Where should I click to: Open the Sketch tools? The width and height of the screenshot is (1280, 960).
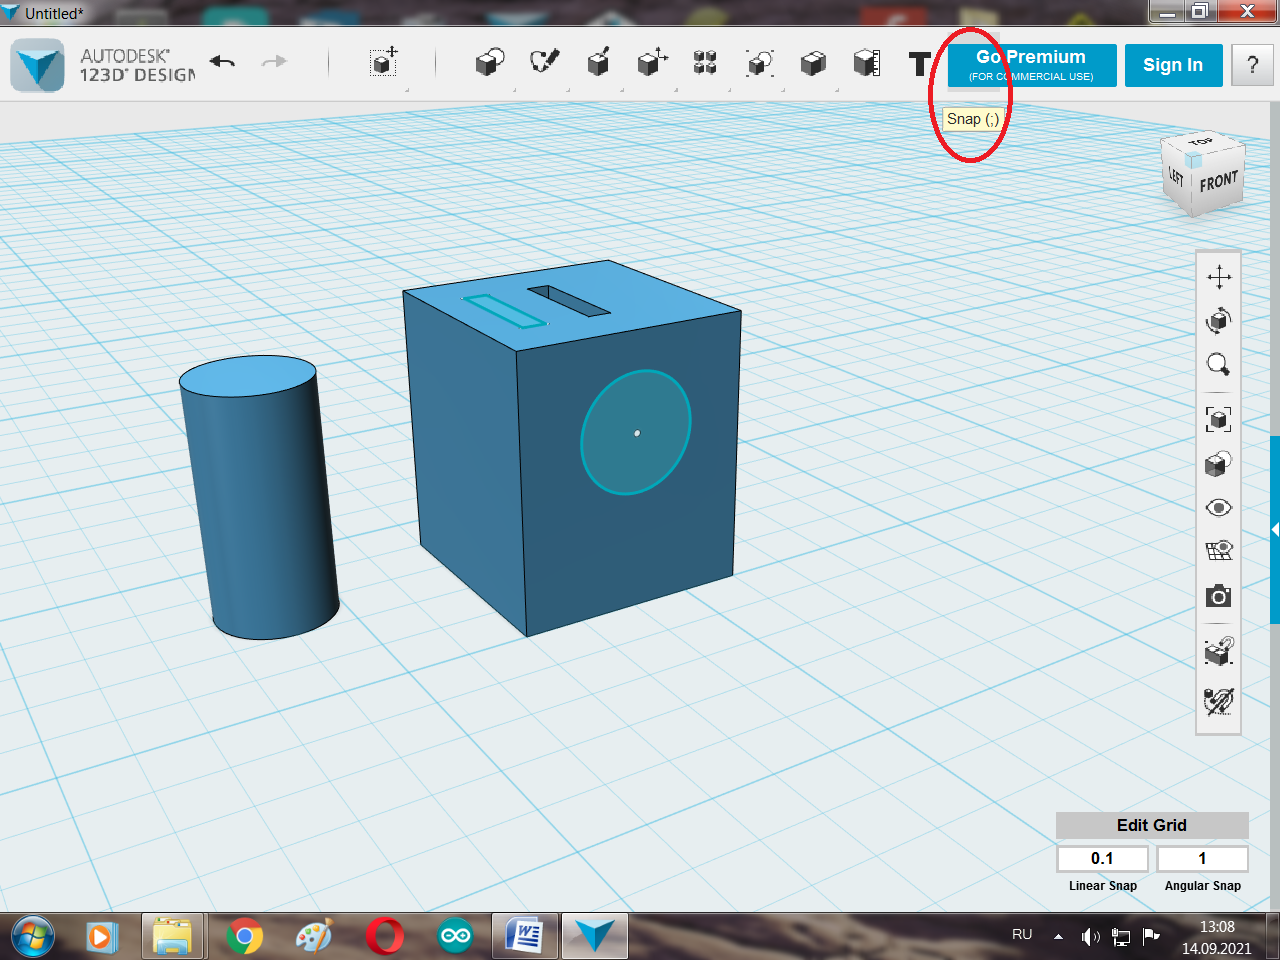coord(544,62)
